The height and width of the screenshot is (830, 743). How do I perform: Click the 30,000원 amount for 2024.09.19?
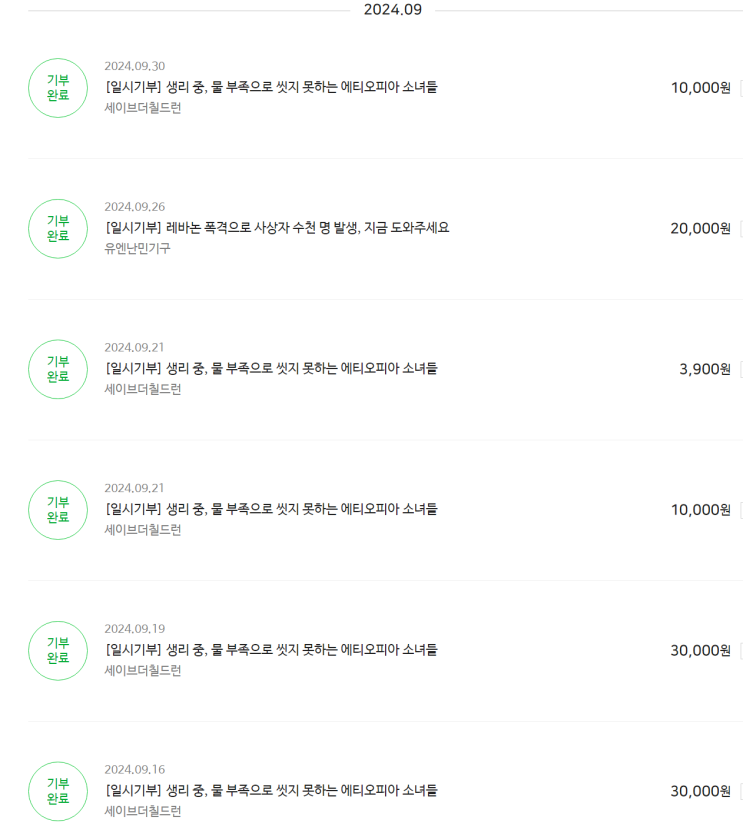tap(700, 651)
